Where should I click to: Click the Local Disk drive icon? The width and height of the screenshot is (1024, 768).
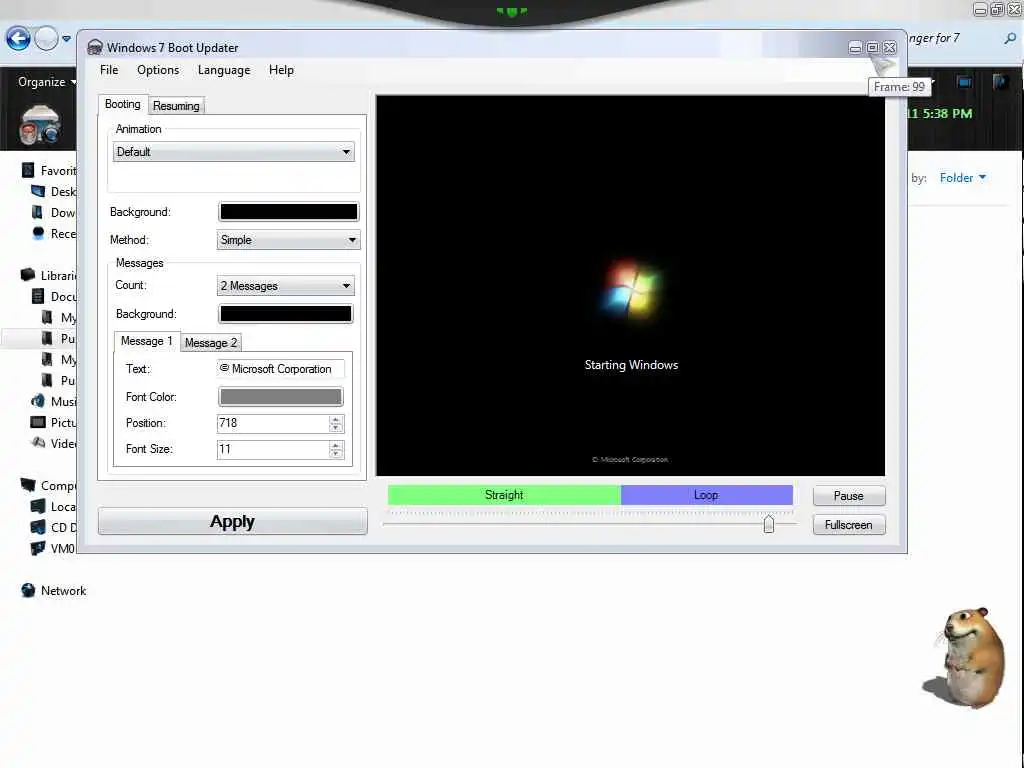pos(38,506)
